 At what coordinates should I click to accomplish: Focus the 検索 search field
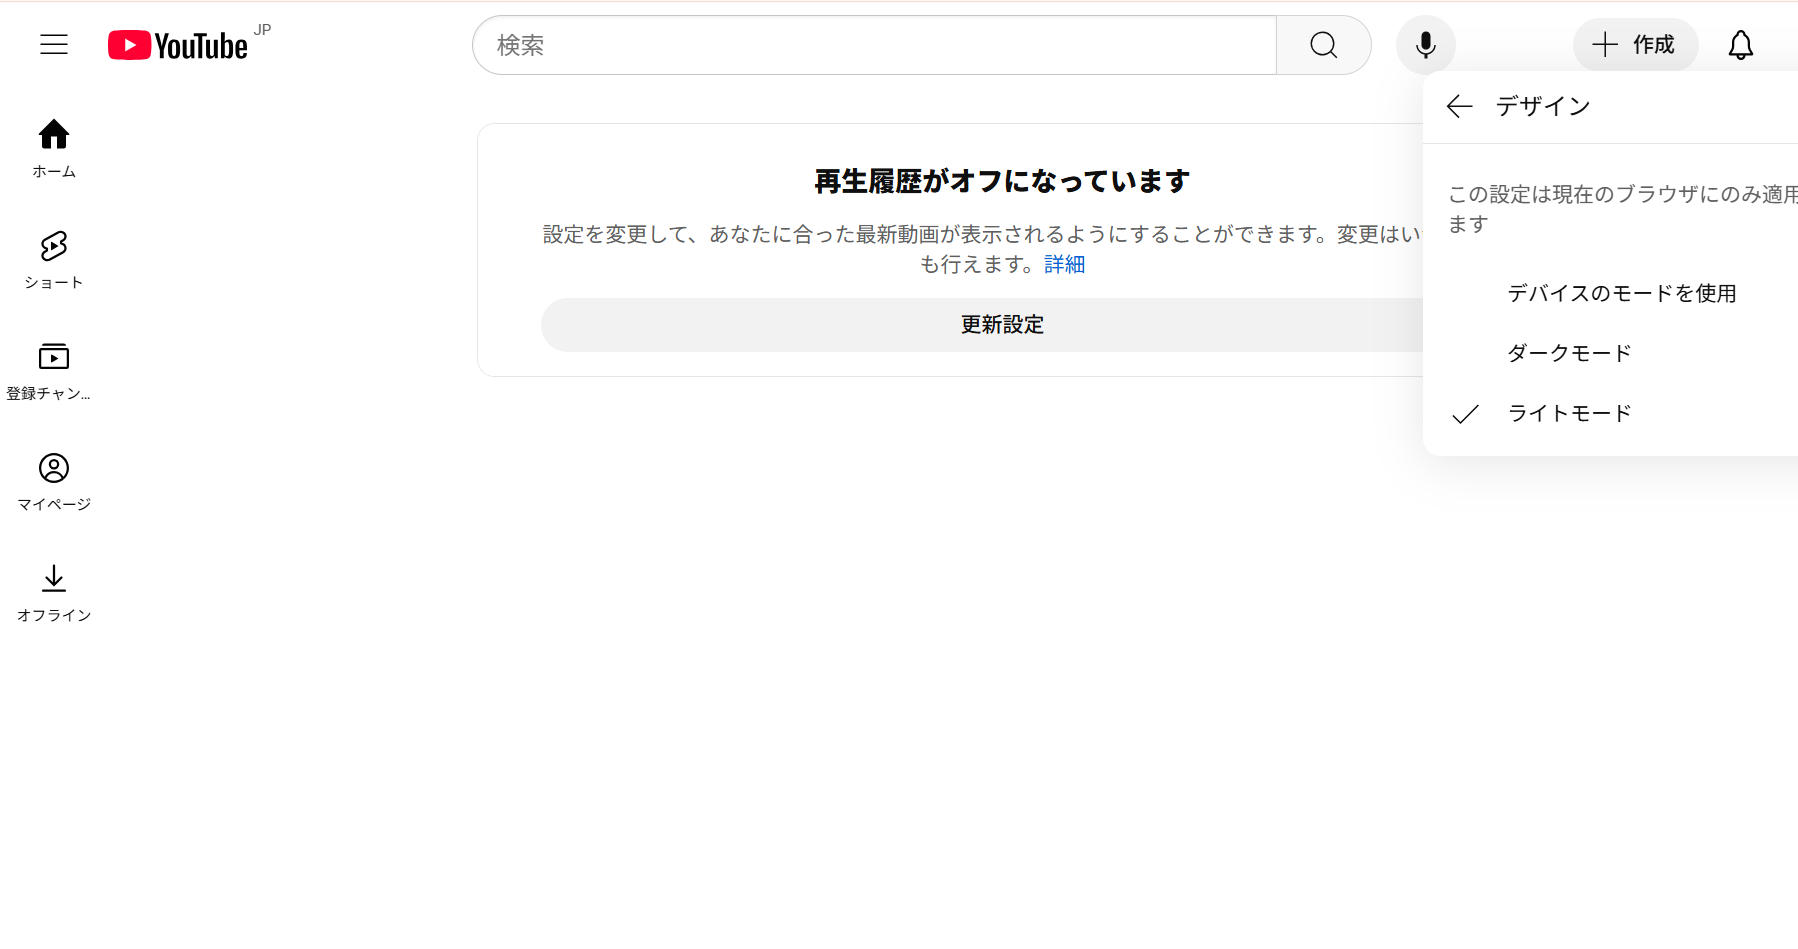click(873, 45)
